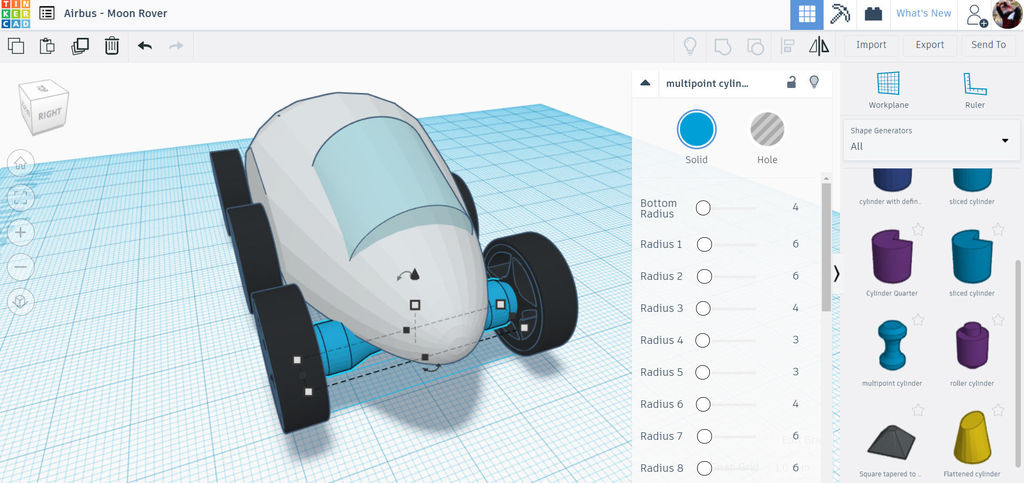Click the Bottom Radius value 4

pyautogui.click(x=795, y=208)
